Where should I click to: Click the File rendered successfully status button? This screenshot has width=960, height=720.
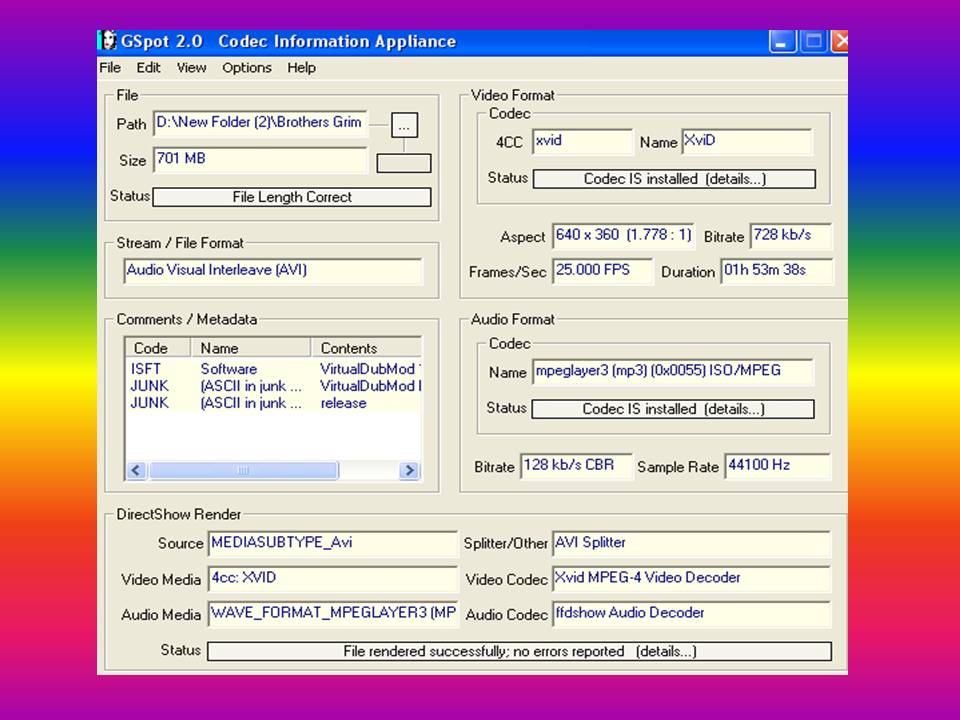click(519, 651)
